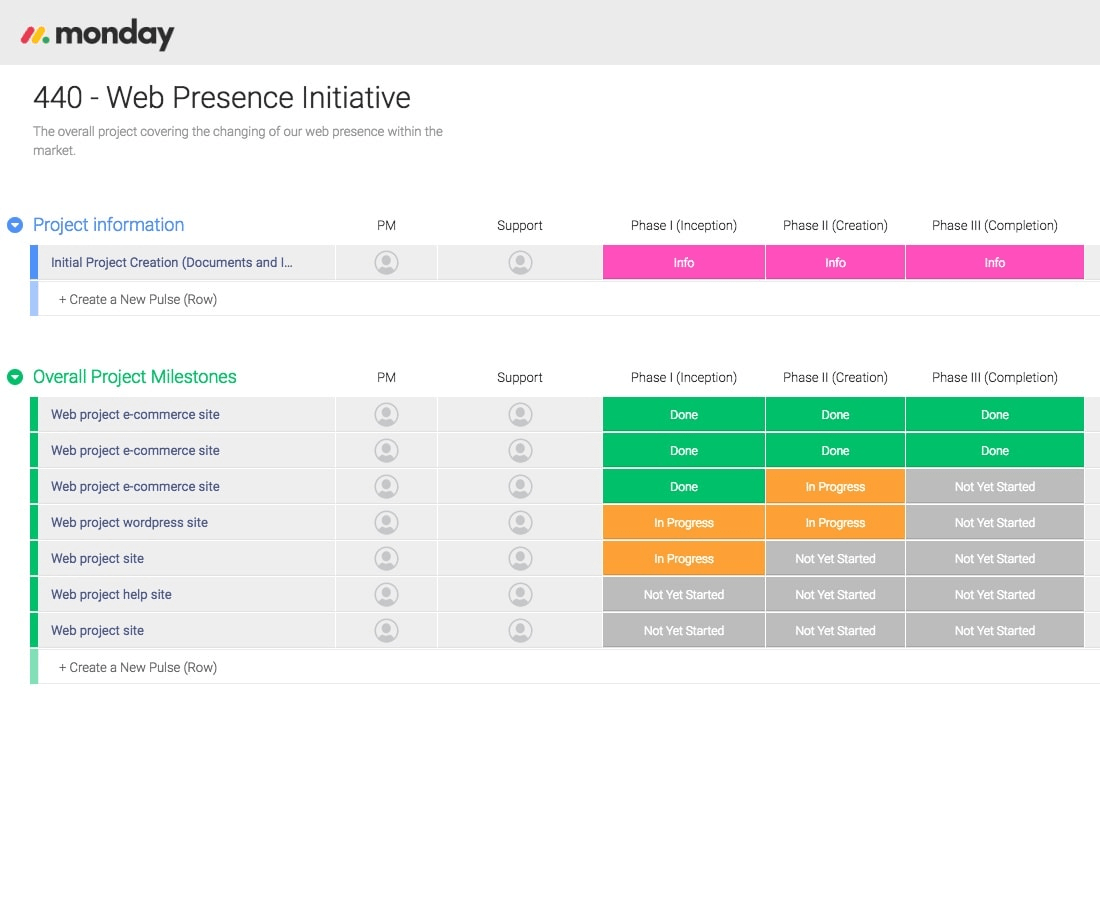The image size is (1100, 915).
Task: Click the monday logo
Action: tap(97, 34)
